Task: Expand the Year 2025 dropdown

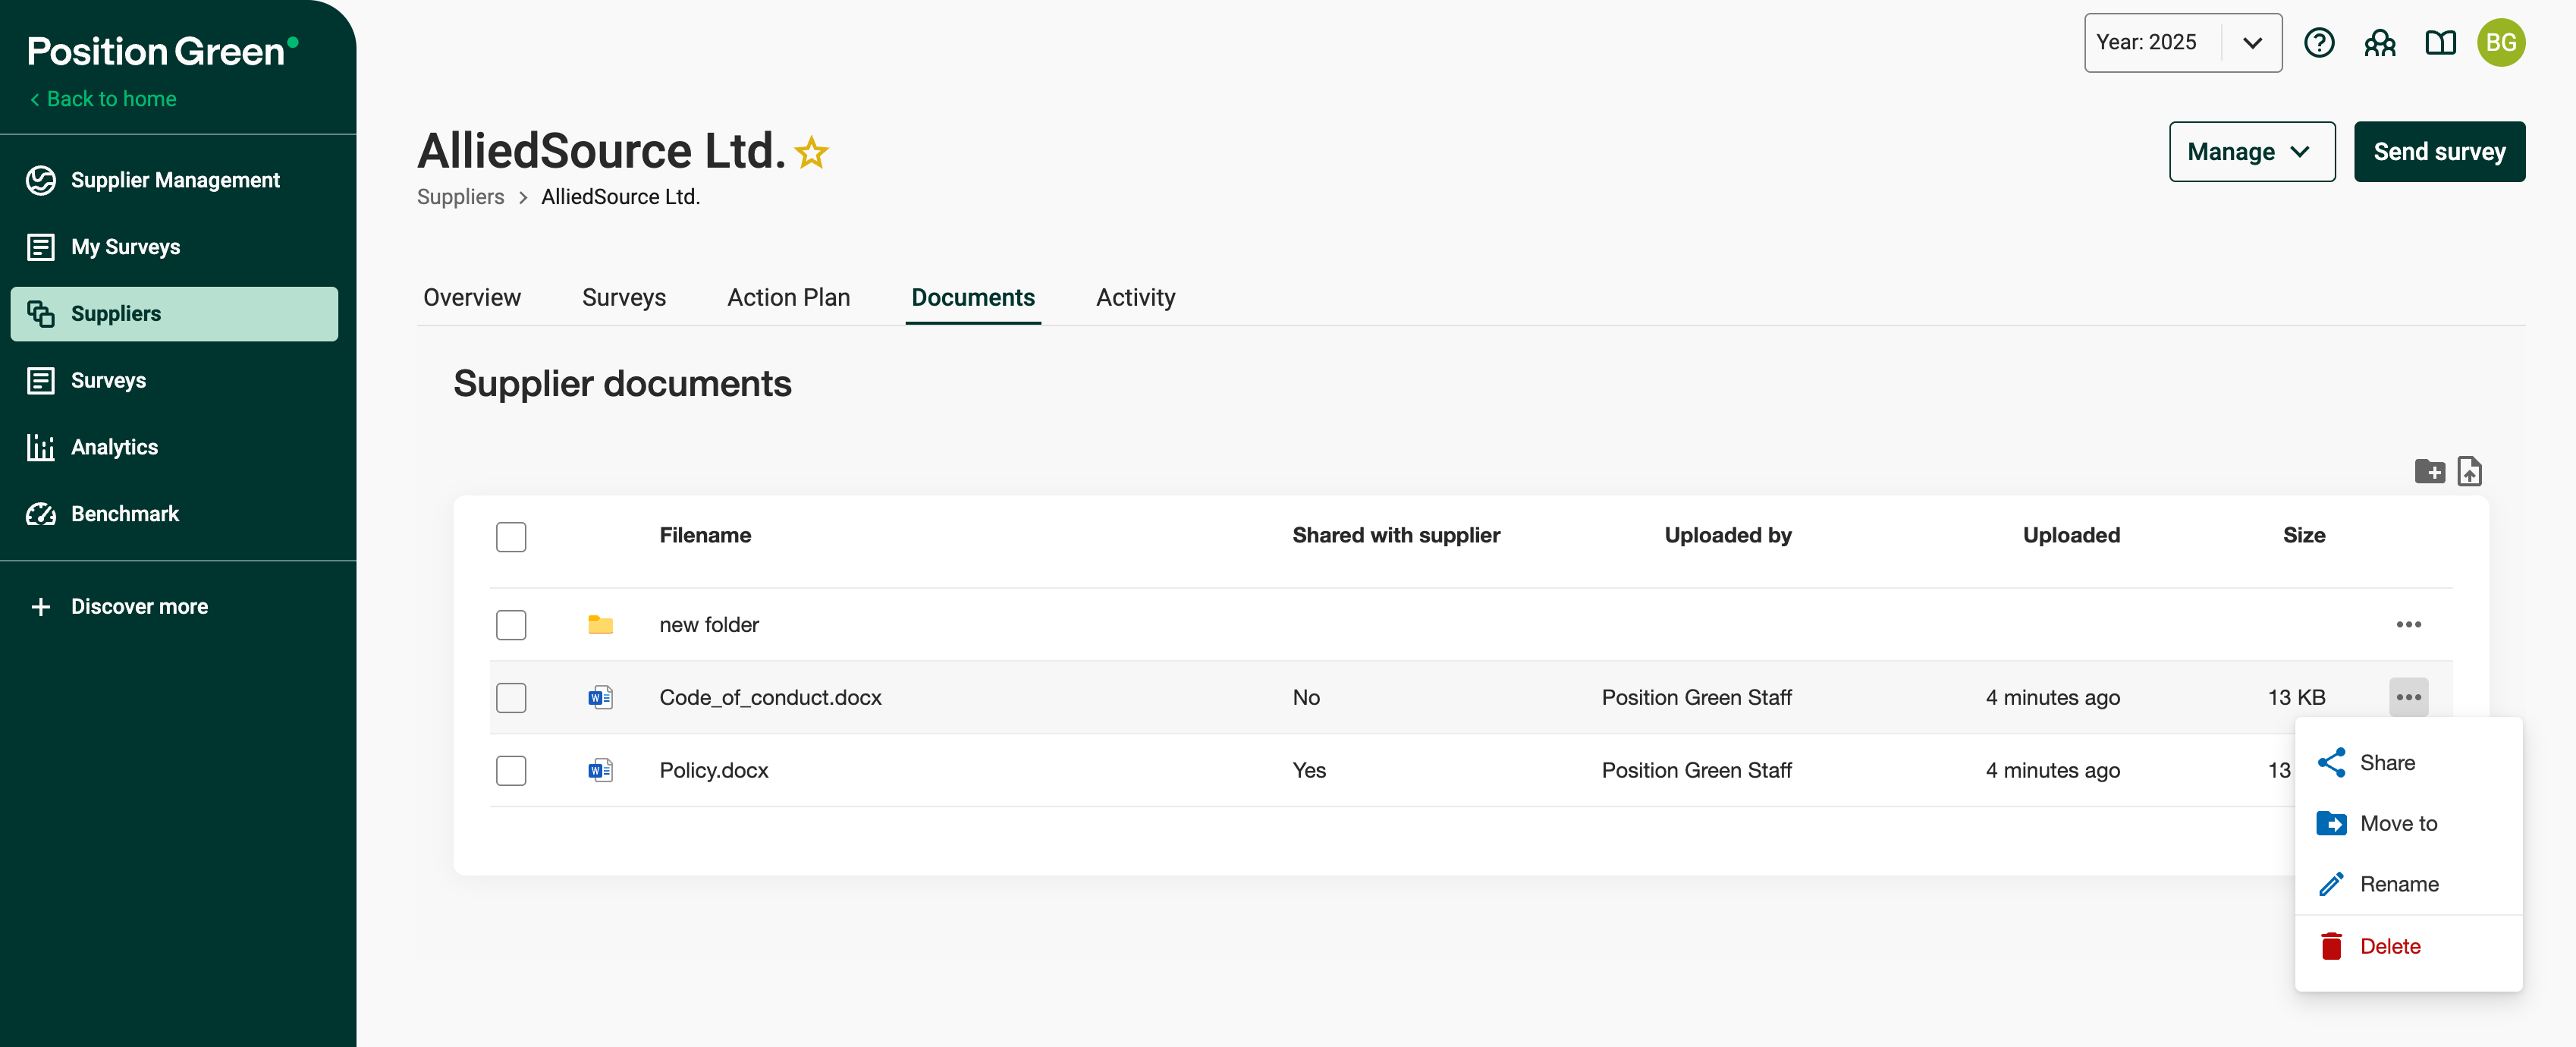Action: point(2182,43)
